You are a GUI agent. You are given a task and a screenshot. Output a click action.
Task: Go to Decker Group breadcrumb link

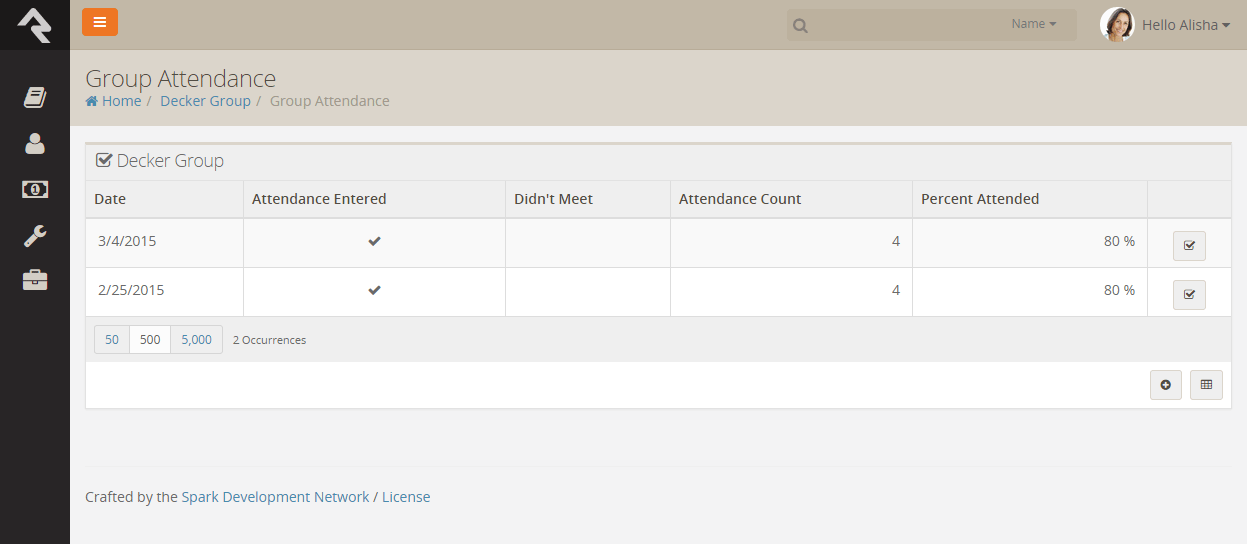tap(205, 101)
